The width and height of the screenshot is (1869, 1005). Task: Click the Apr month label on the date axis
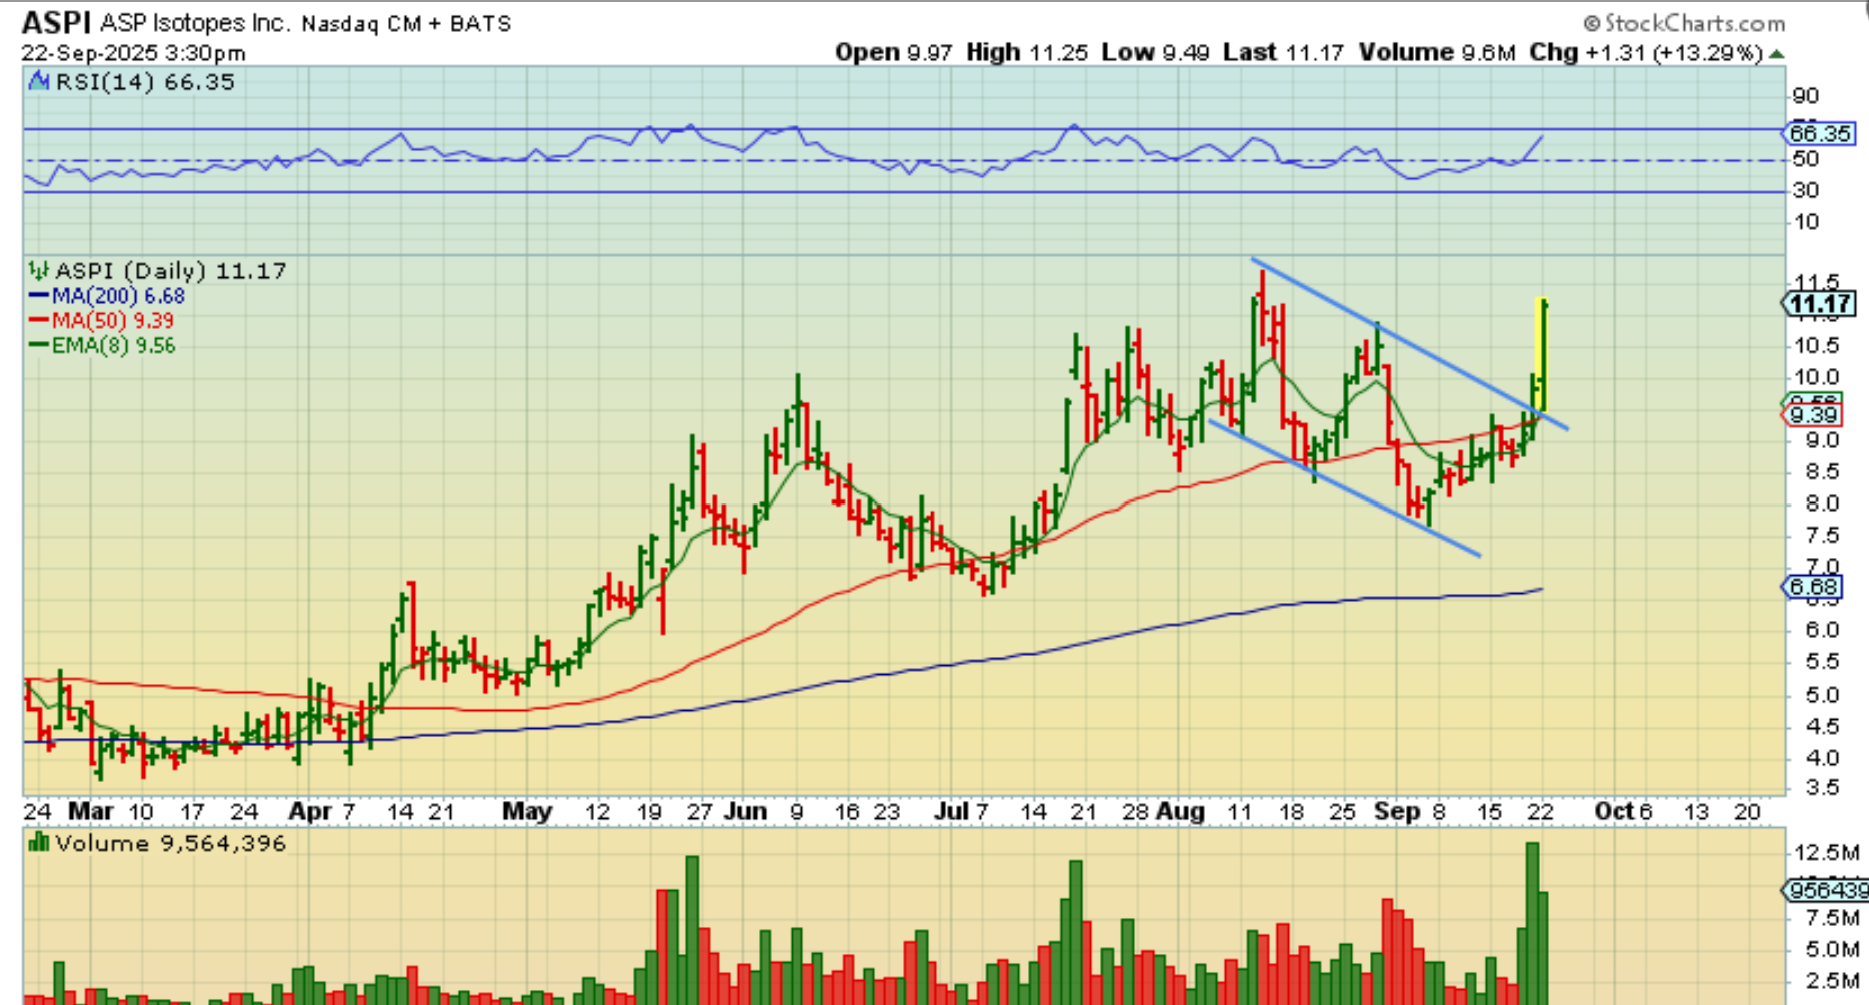[x=308, y=811]
